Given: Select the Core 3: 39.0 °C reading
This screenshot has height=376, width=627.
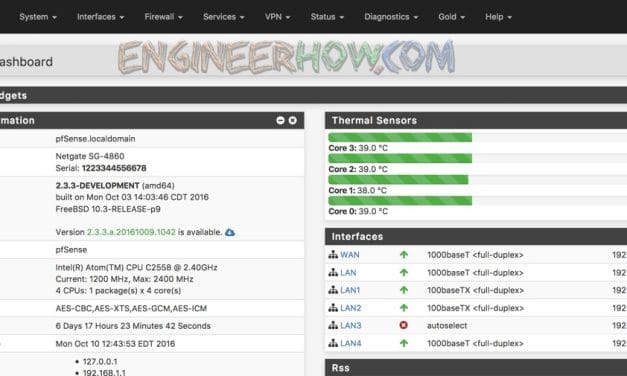Looking at the screenshot, I should [358, 148].
